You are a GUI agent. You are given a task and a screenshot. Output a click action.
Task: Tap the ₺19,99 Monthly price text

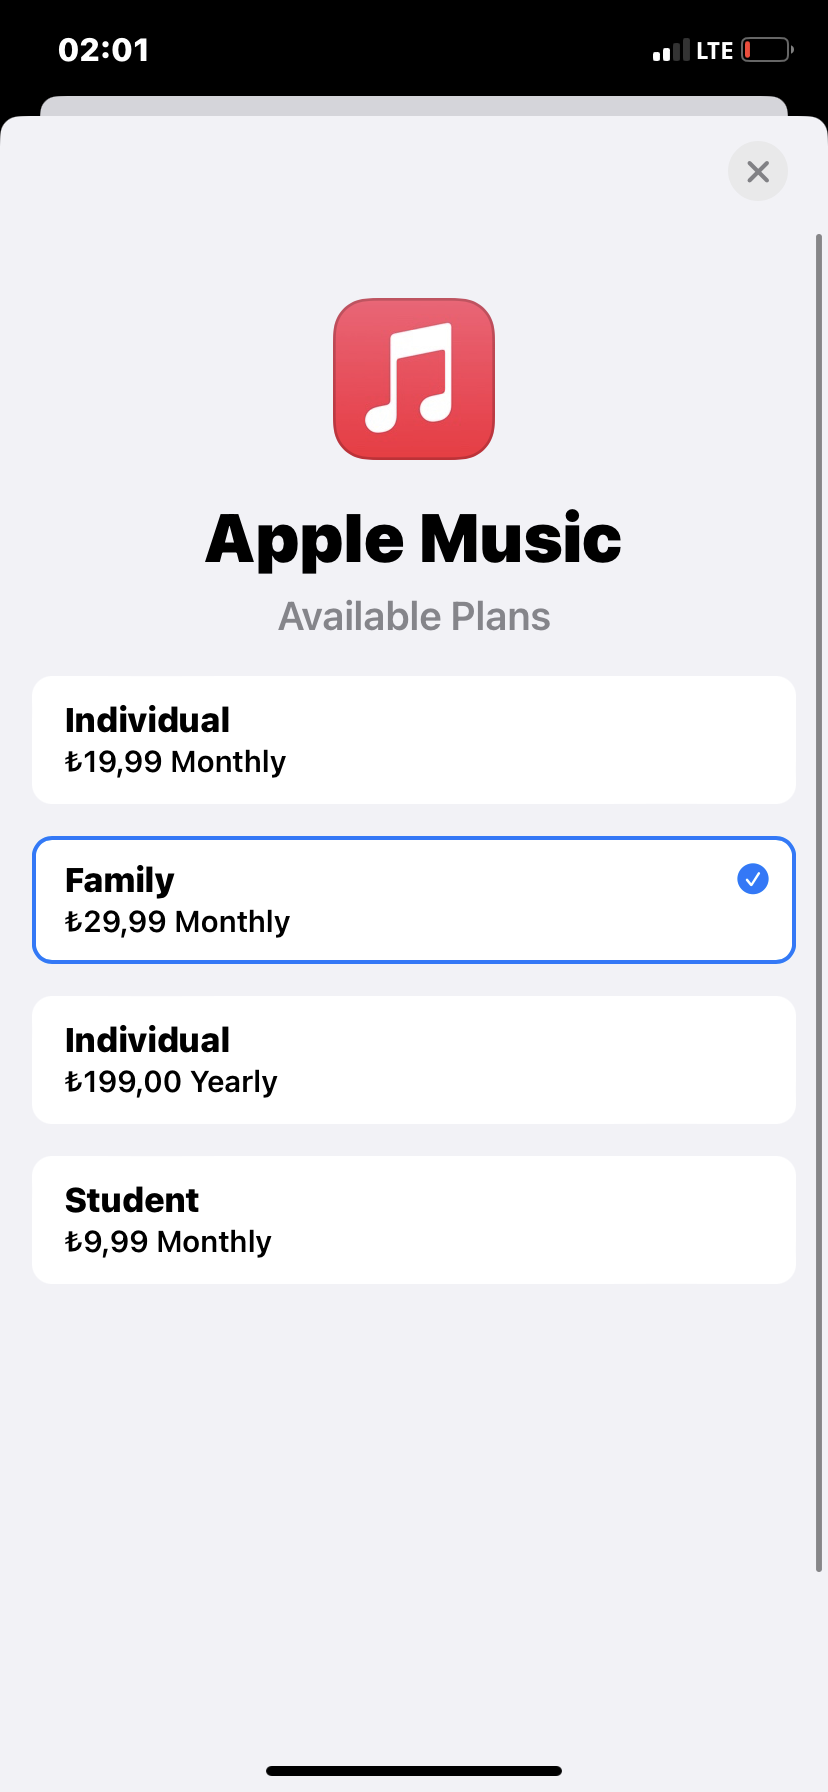click(x=175, y=761)
